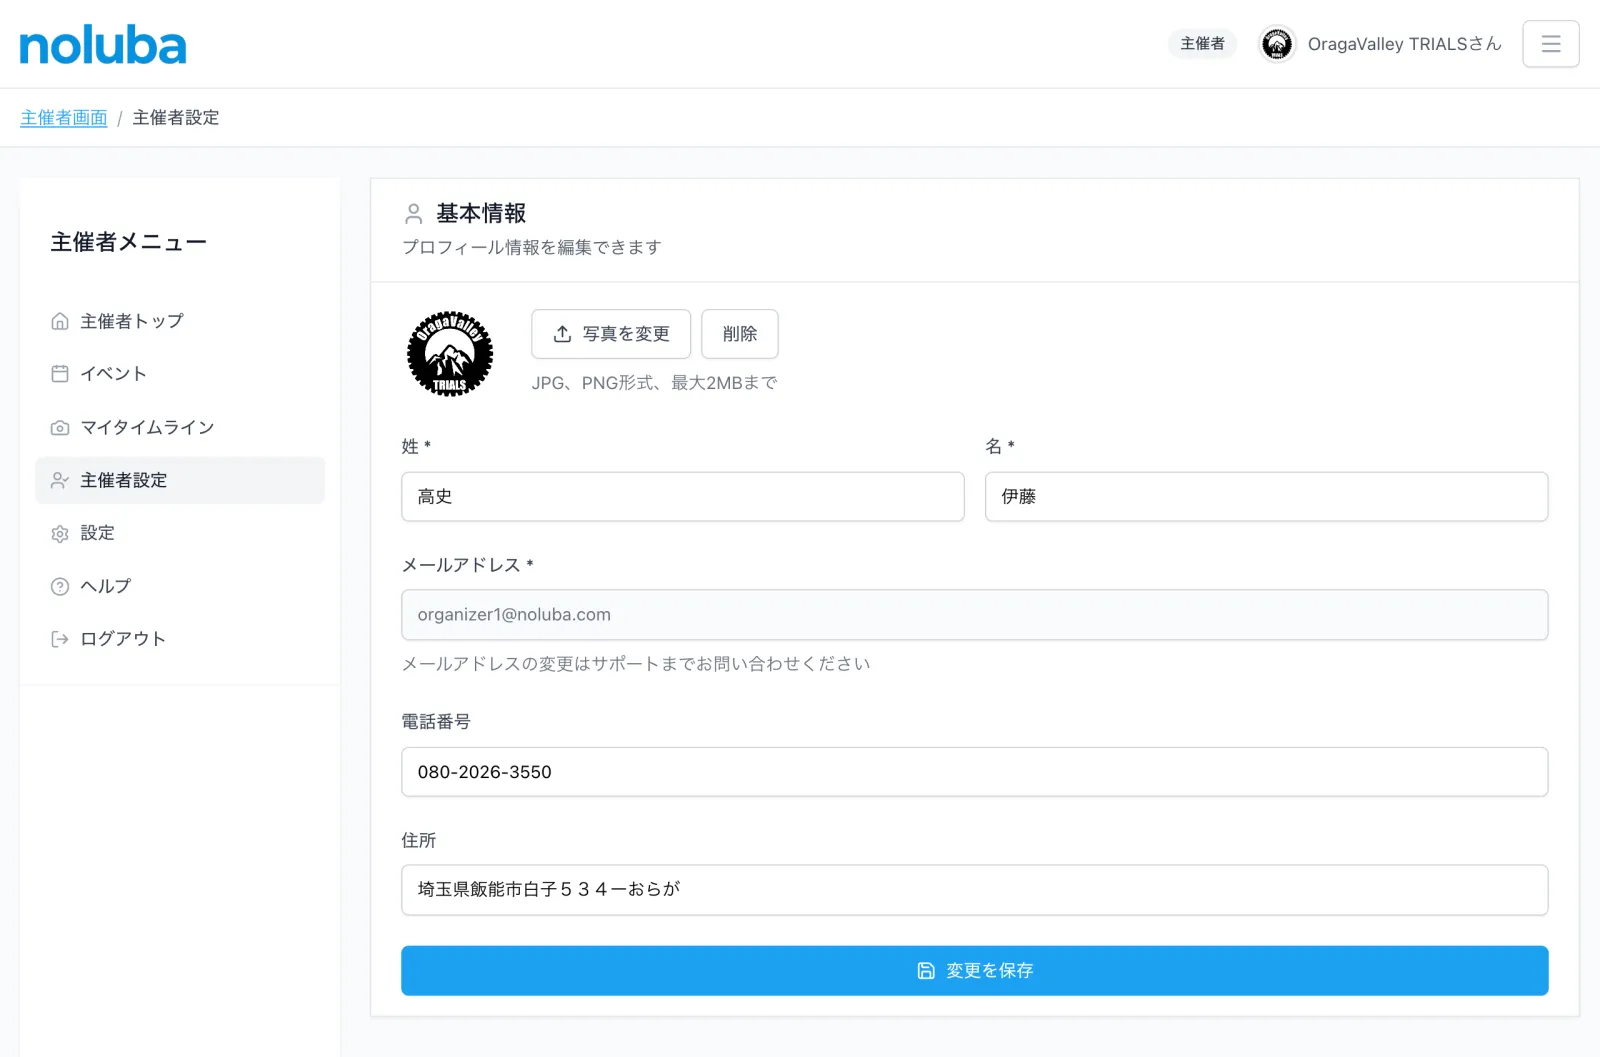Focus the 電話番号 input field
The height and width of the screenshot is (1057, 1600).
coord(975,772)
